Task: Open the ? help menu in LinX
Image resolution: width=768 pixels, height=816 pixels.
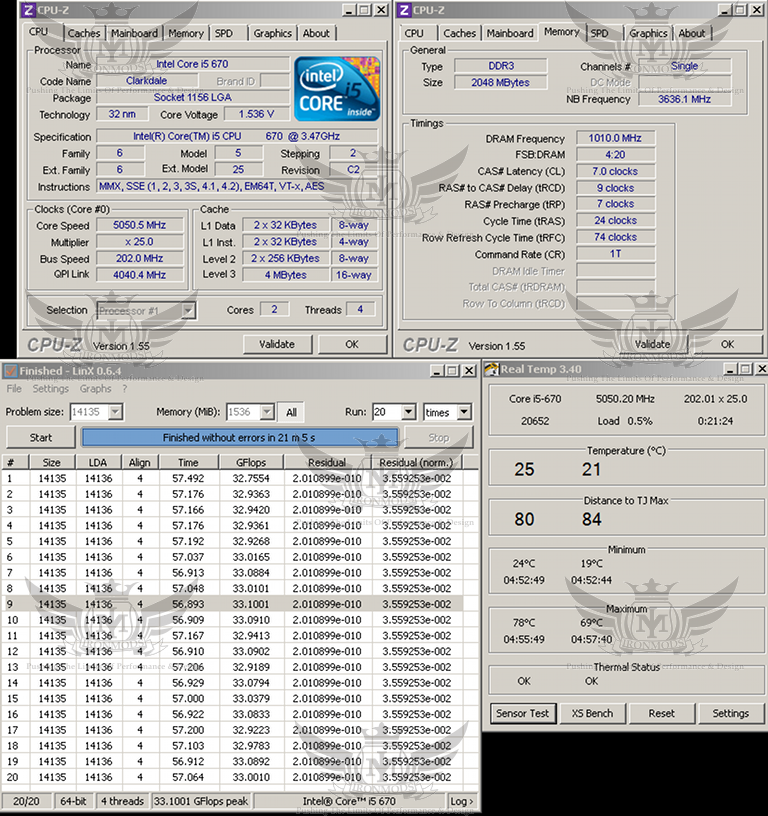Action: point(125,389)
